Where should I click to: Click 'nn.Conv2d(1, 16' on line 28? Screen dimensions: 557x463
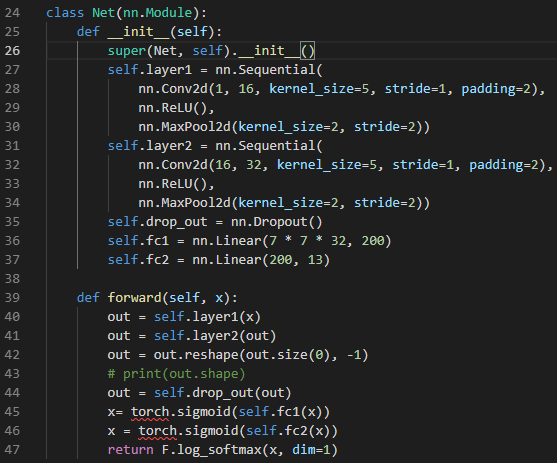[196, 89]
